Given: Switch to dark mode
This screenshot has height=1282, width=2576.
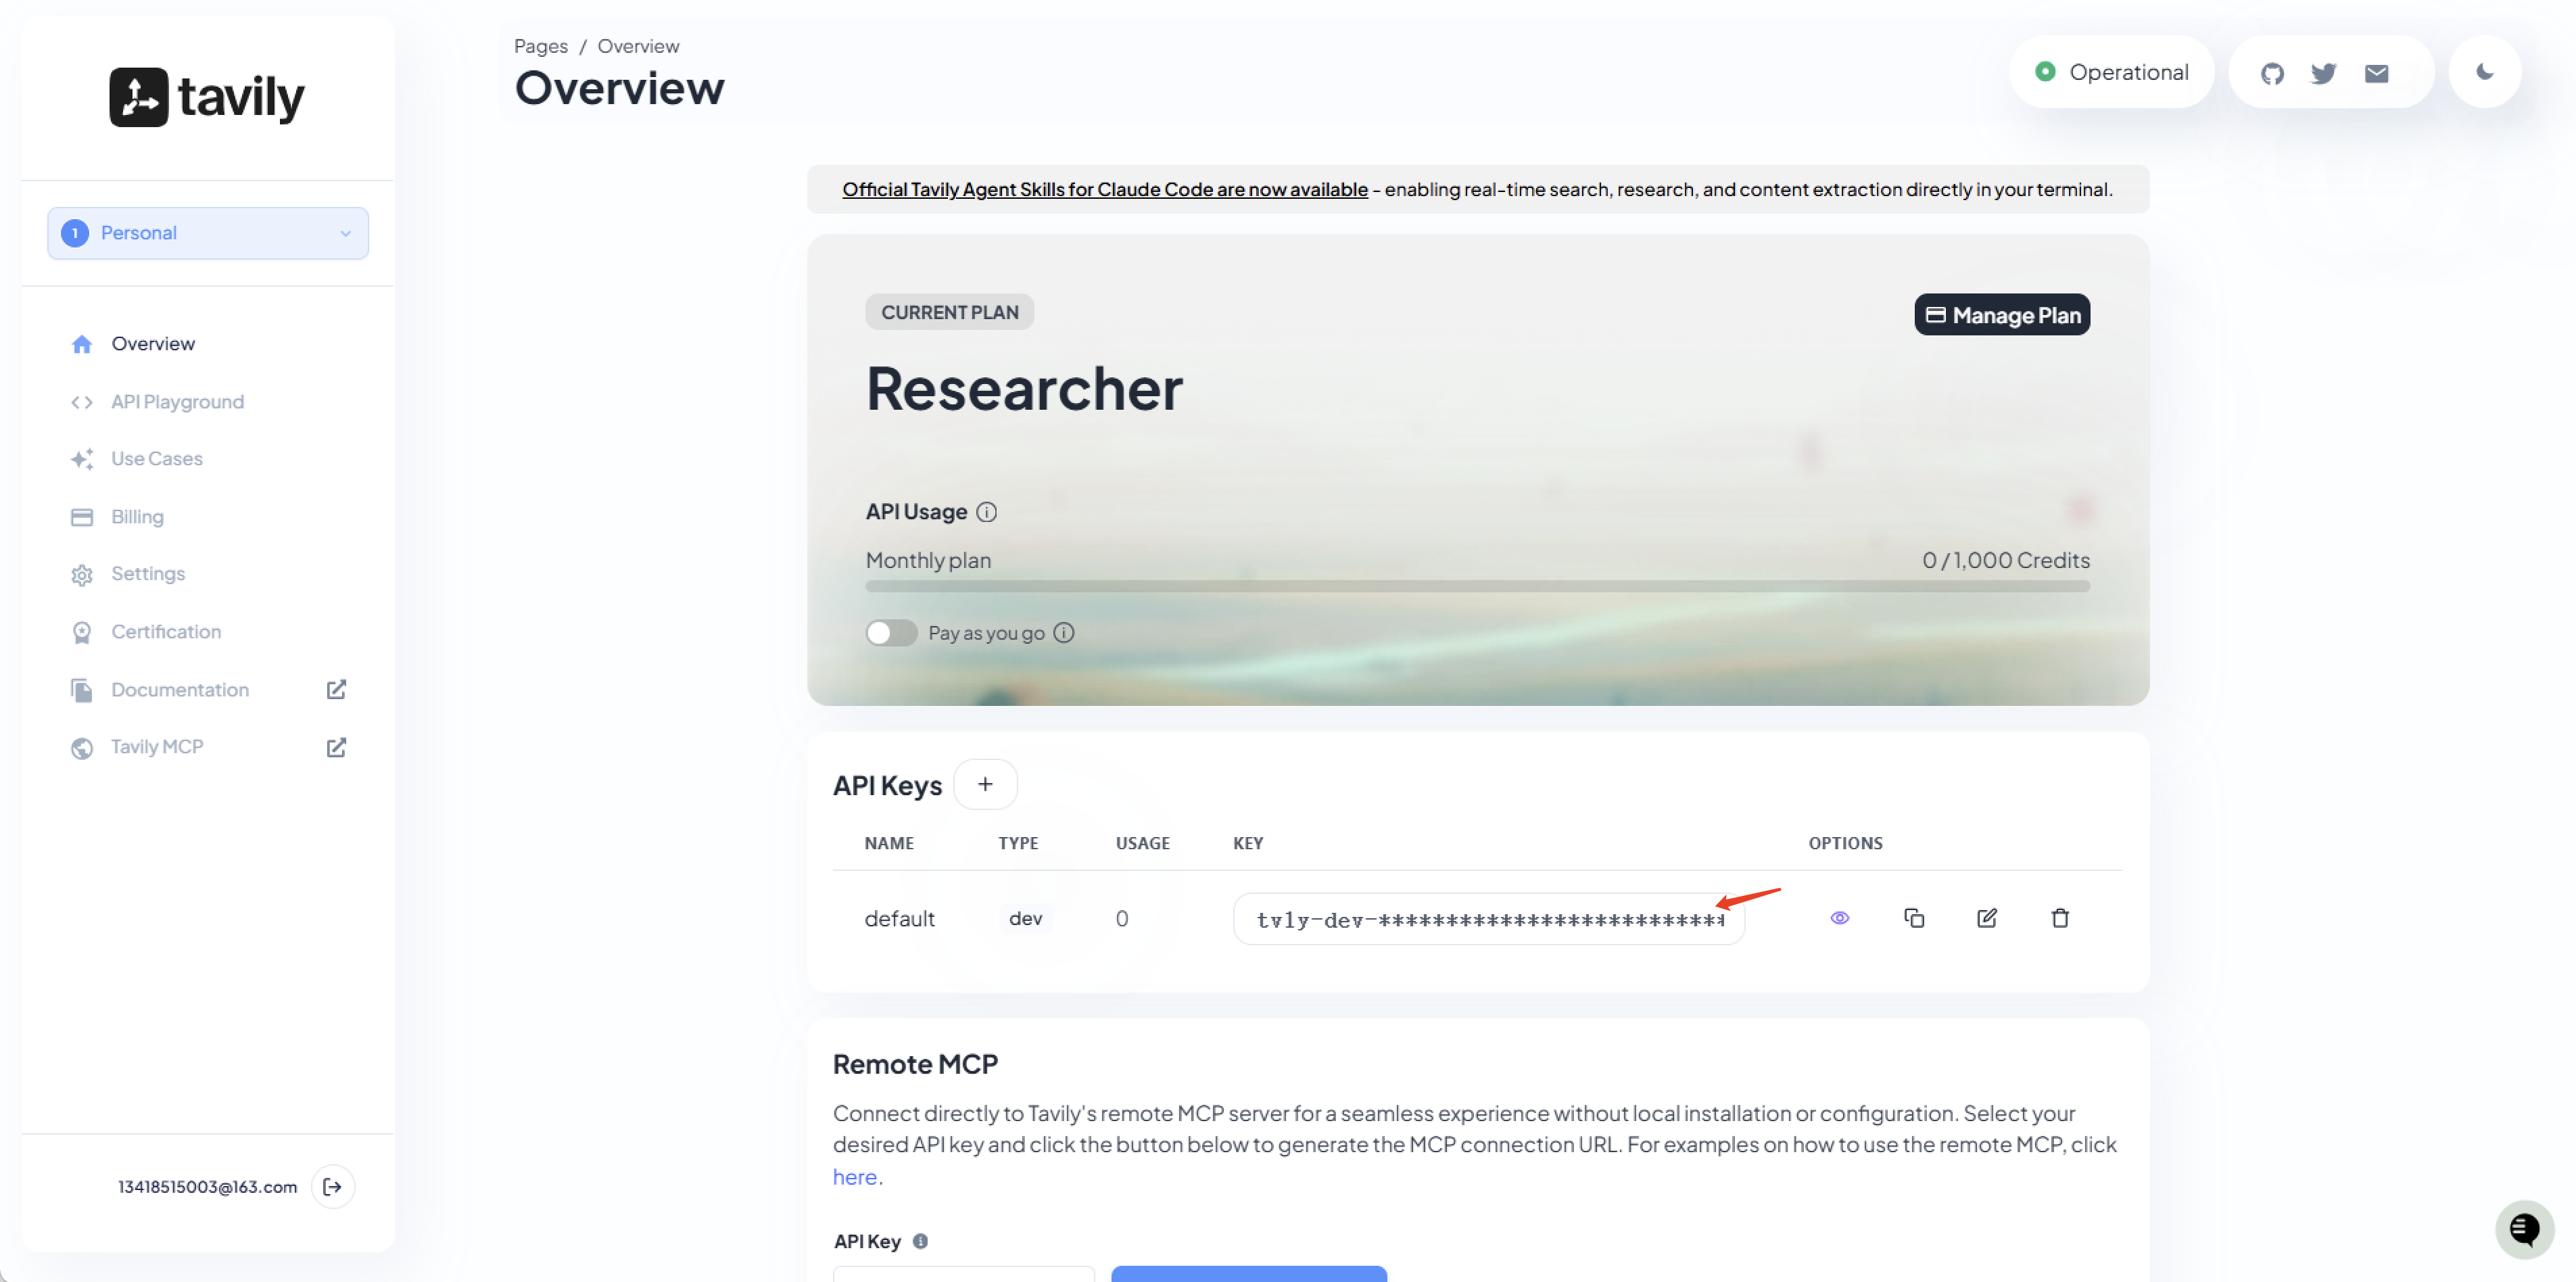Looking at the screenshot, I should pyautogui.click(x=2484, y=72).
